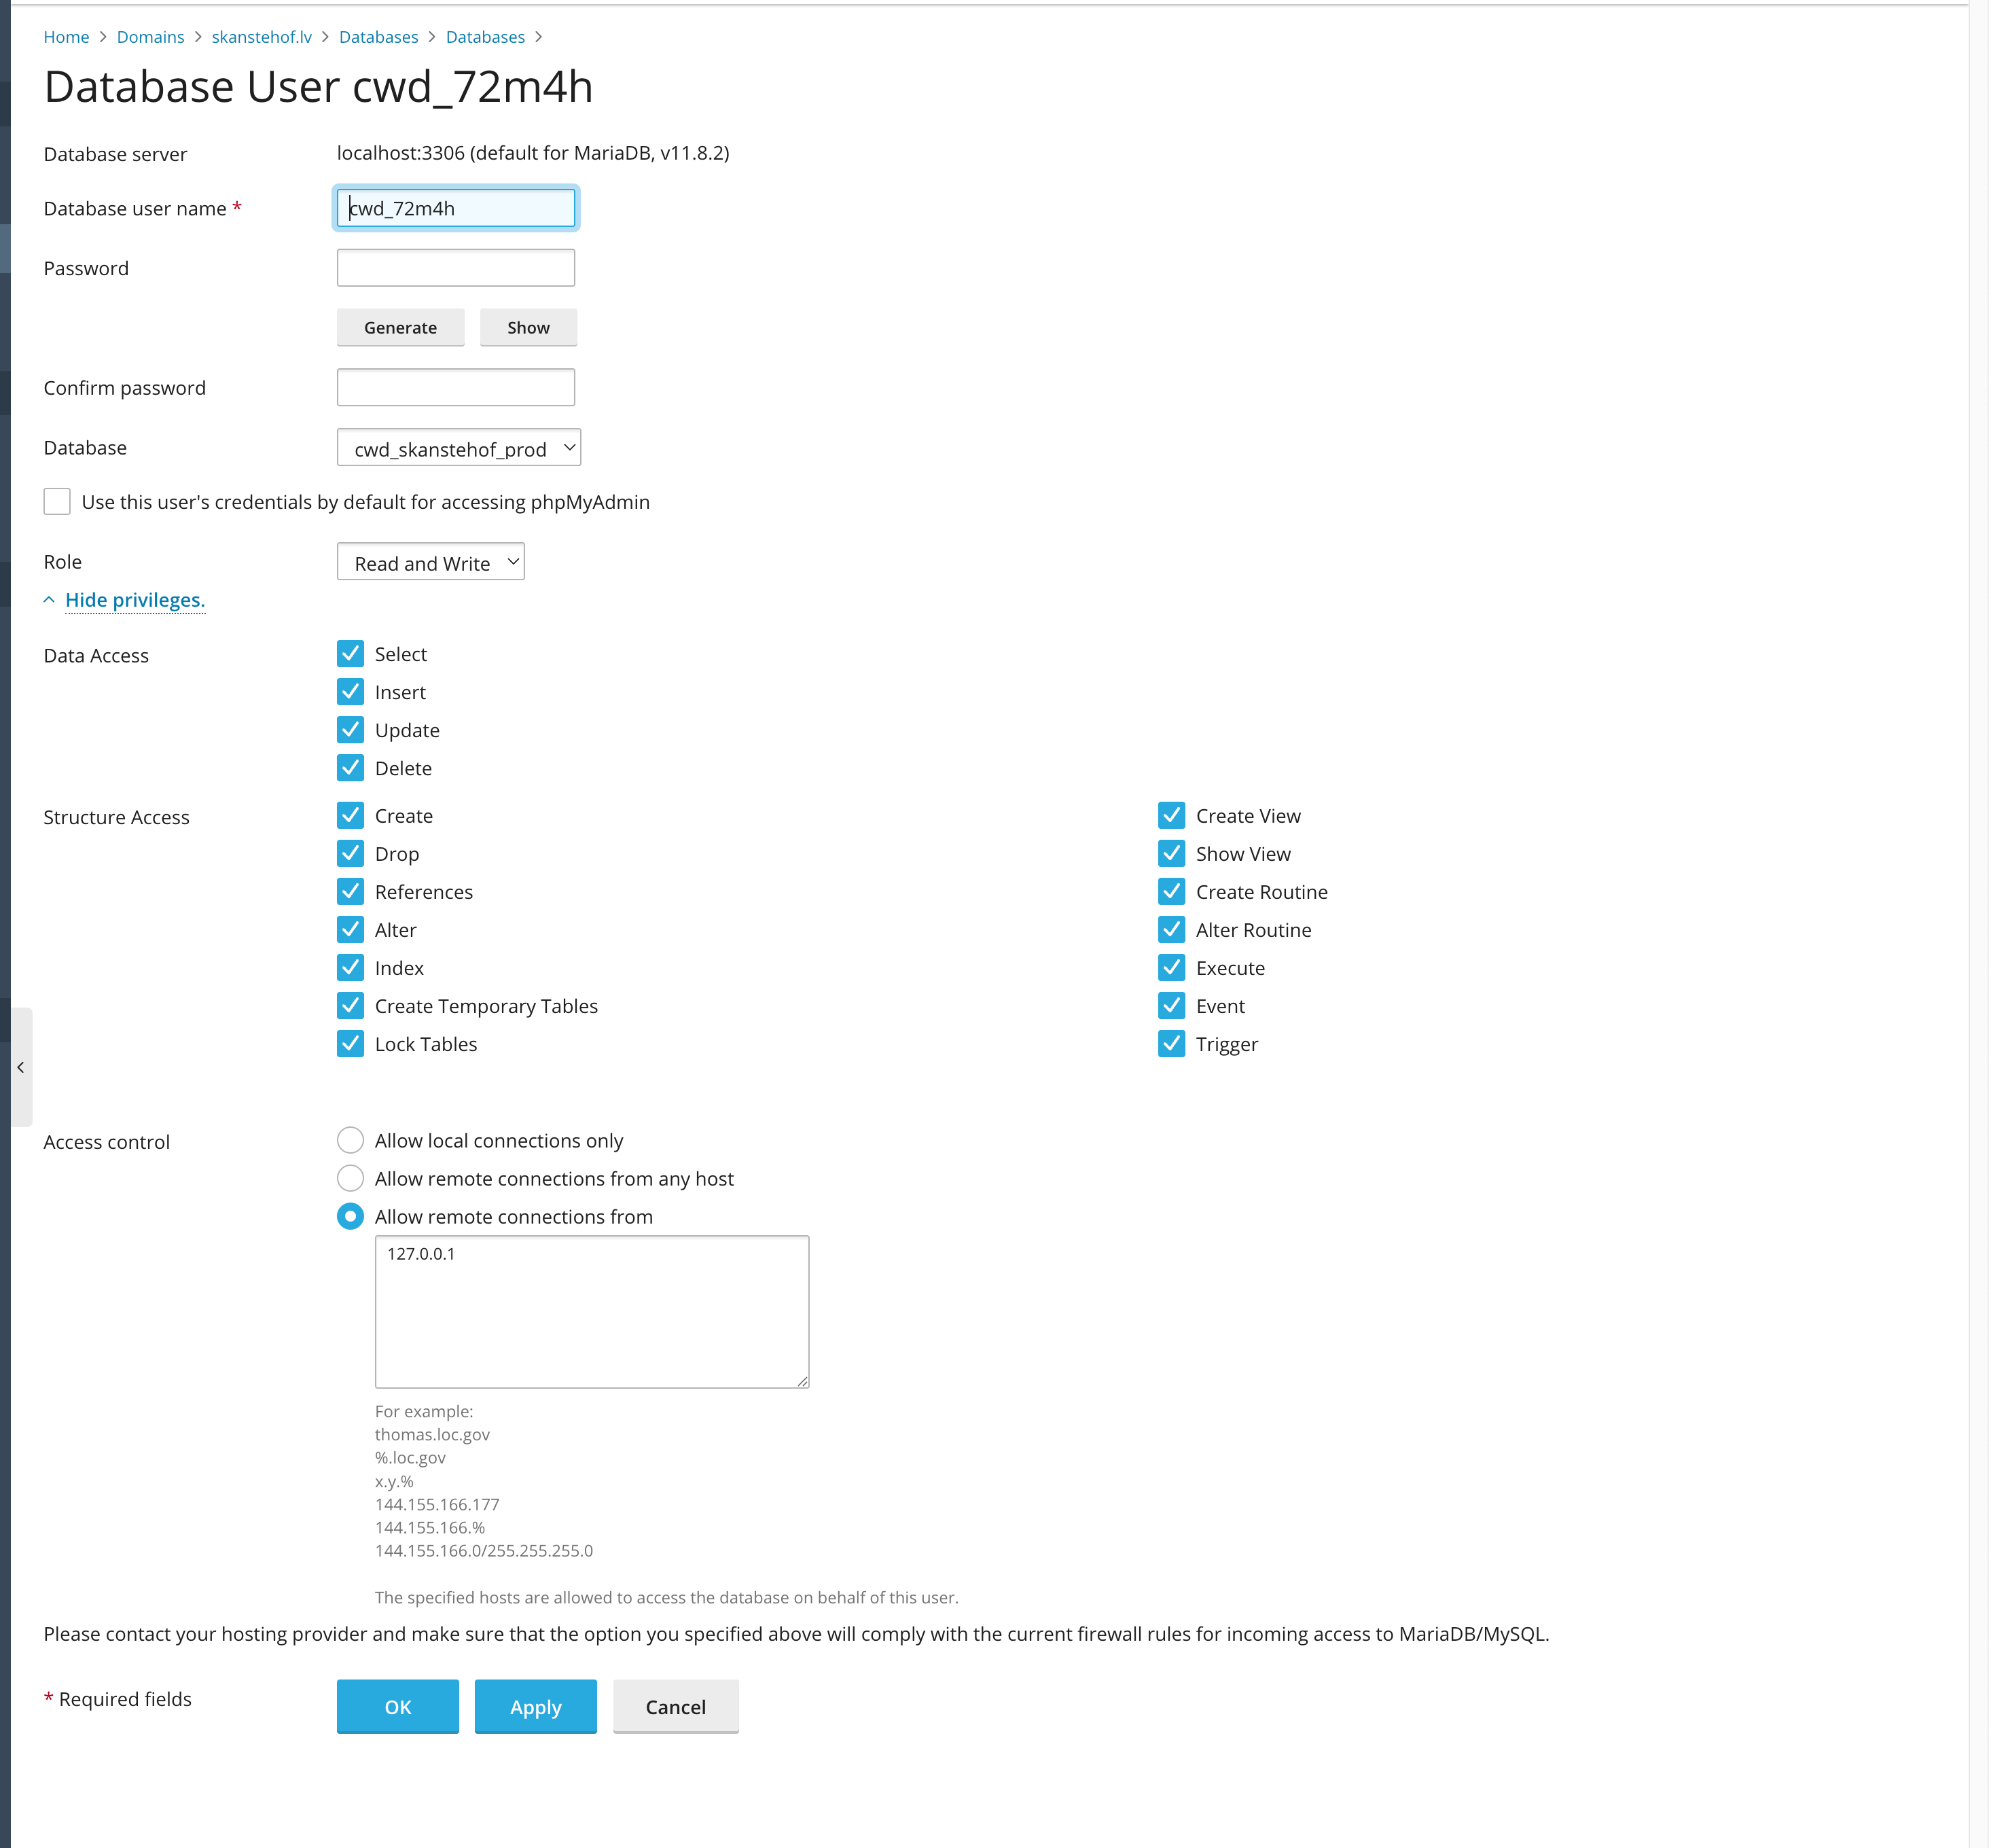Select Allow local connections only
This screenshot has height=1848, width=1989.
point(351,1141)
